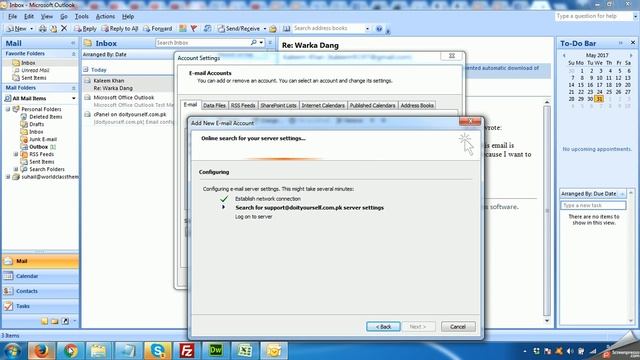Viewport: 640px width, 360px height.
Task: Open the Help menu
Action: point(128,16)
